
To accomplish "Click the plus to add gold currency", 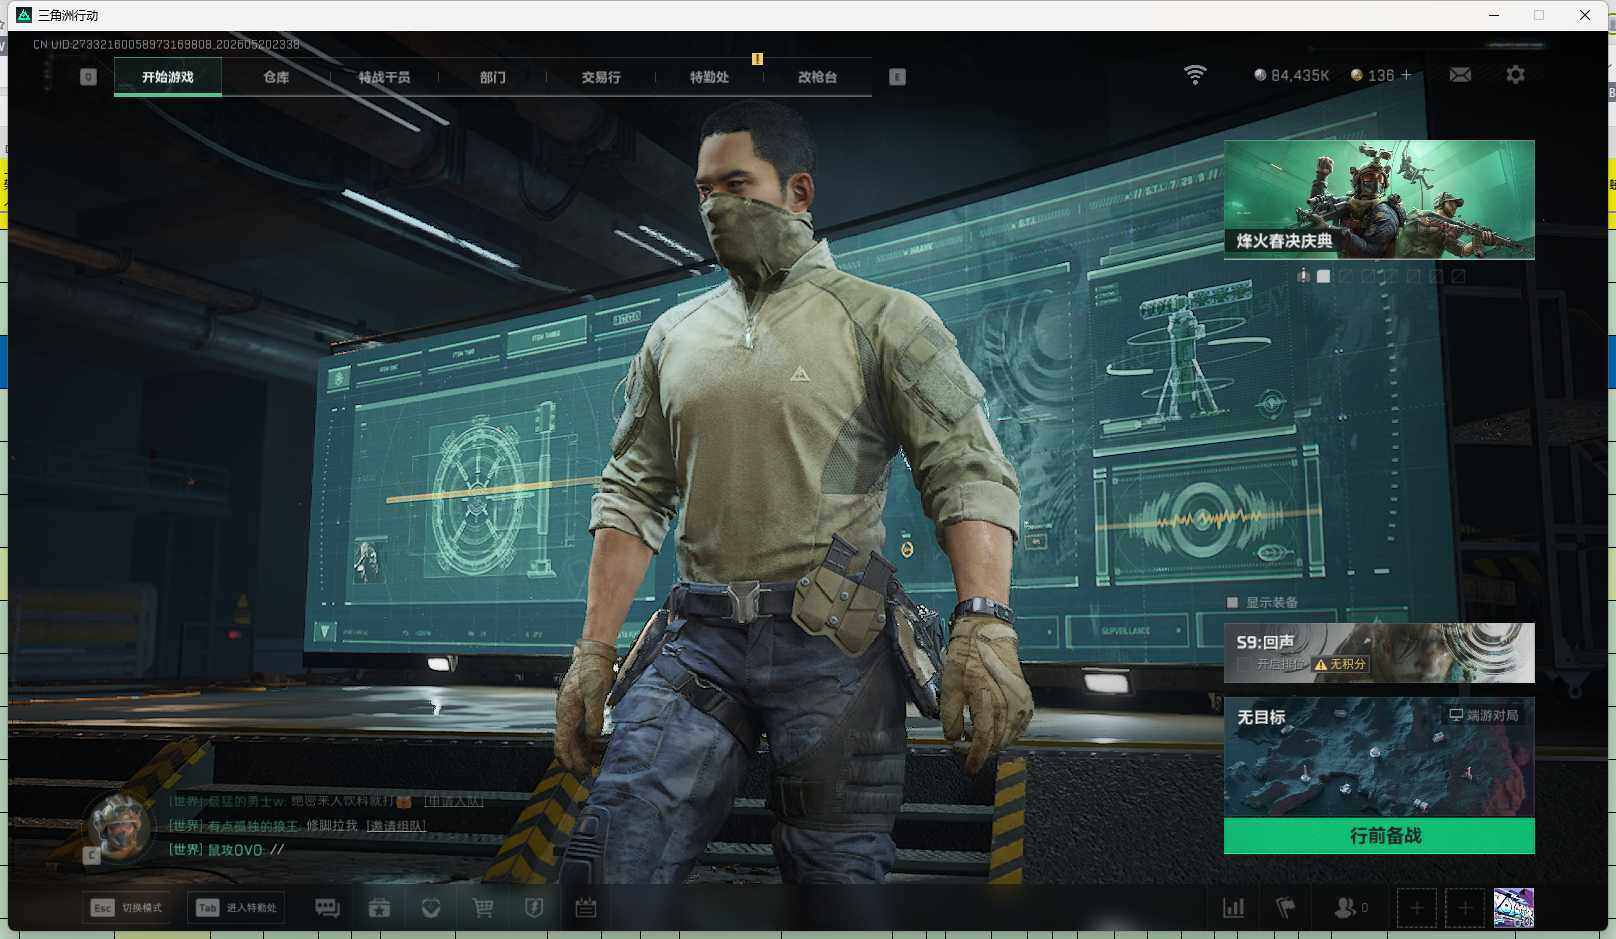I will tap(1406, 75).
